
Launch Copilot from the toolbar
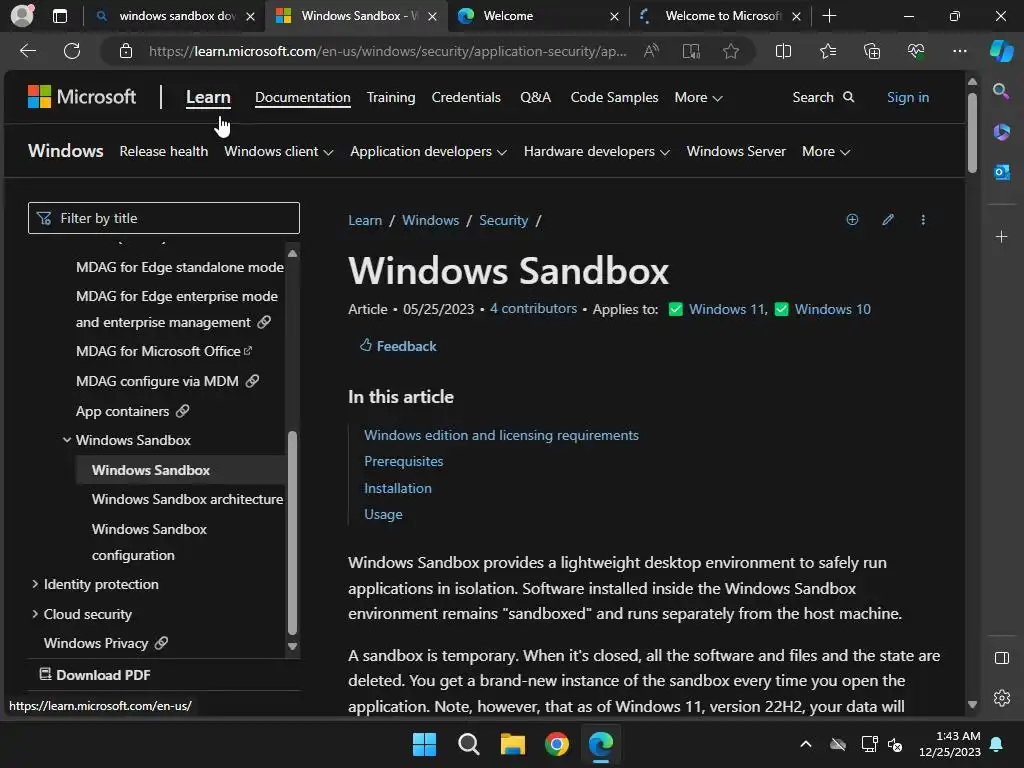[1001, 51]
